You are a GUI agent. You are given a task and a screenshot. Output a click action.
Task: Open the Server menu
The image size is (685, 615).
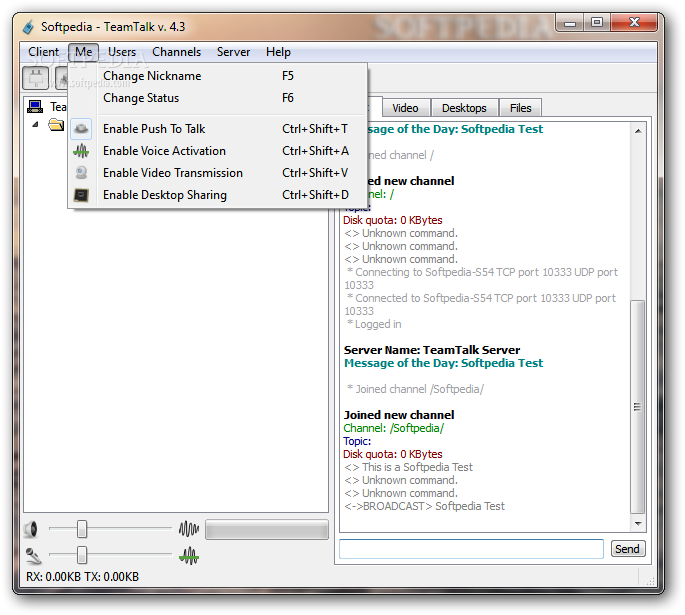[233, 52]
